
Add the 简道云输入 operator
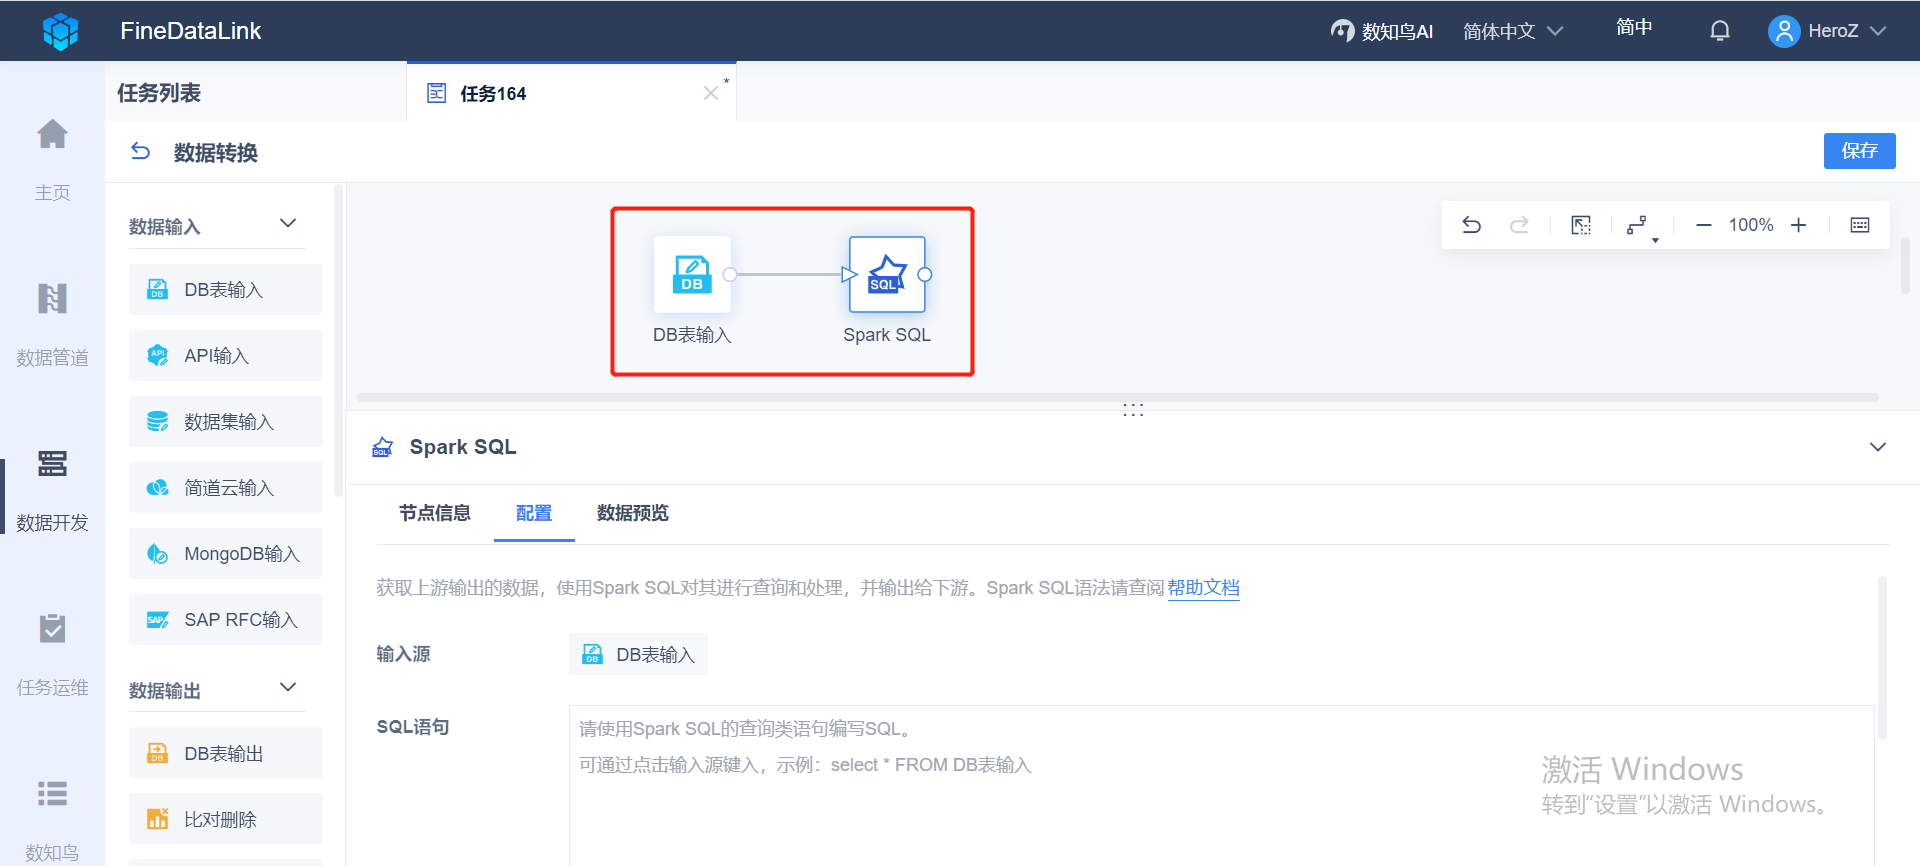[x=226, y=488]
